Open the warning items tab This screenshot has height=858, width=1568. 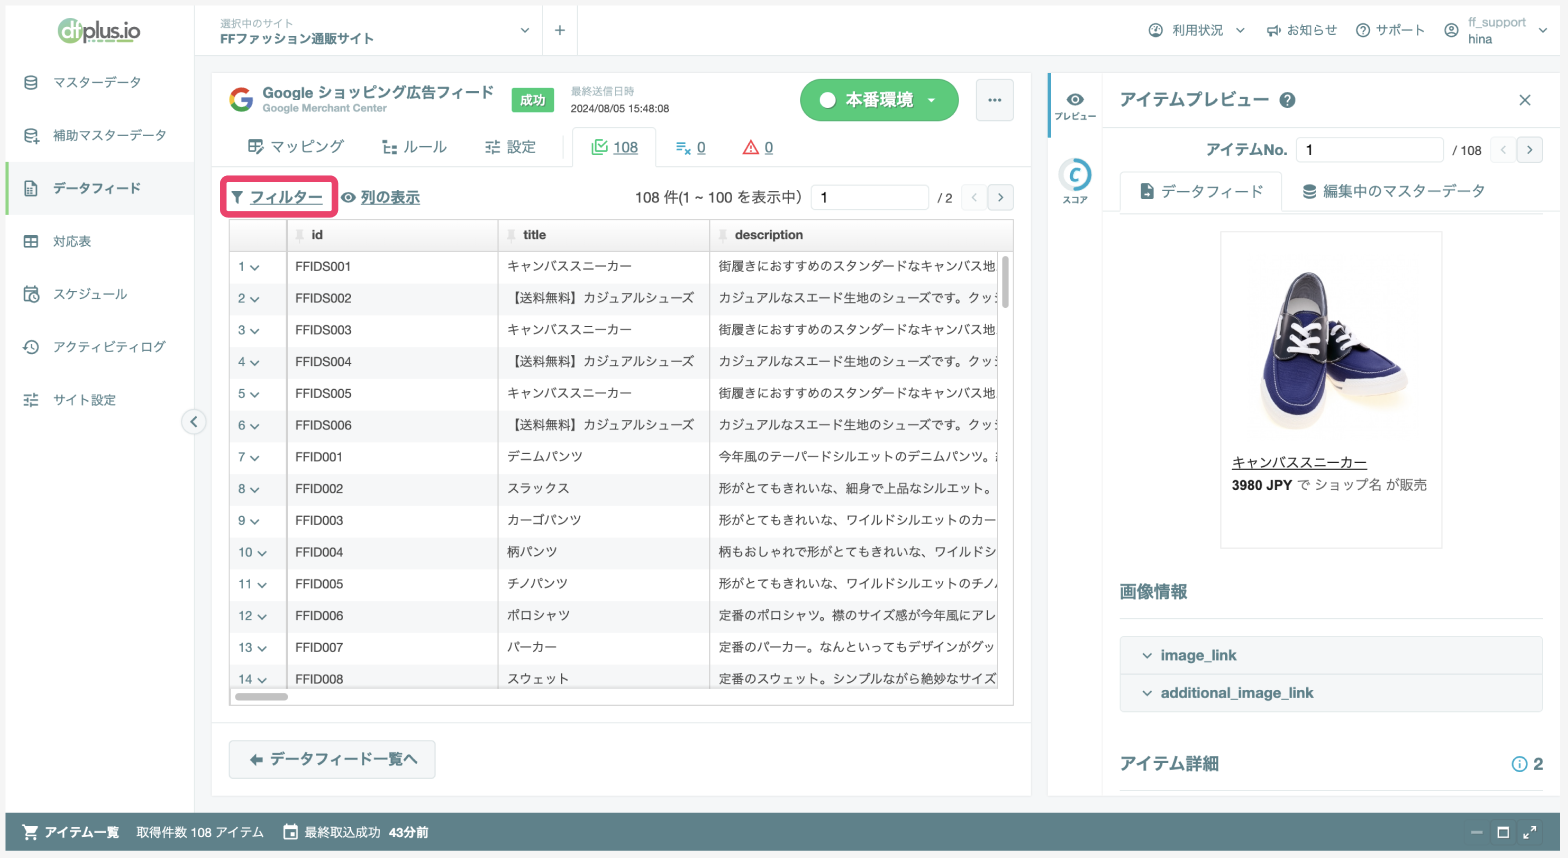pos(758,147)
